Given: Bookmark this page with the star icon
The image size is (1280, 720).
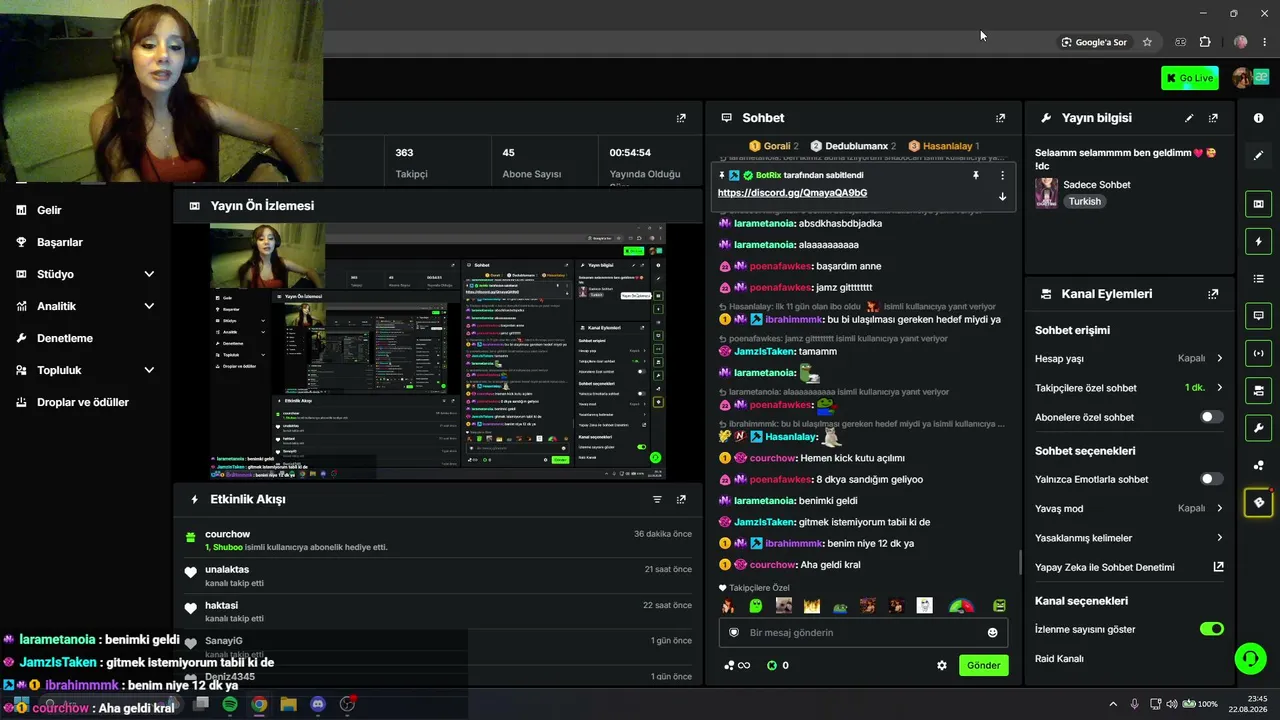Looking at the screenshot, I should [x=1147, y=42].
